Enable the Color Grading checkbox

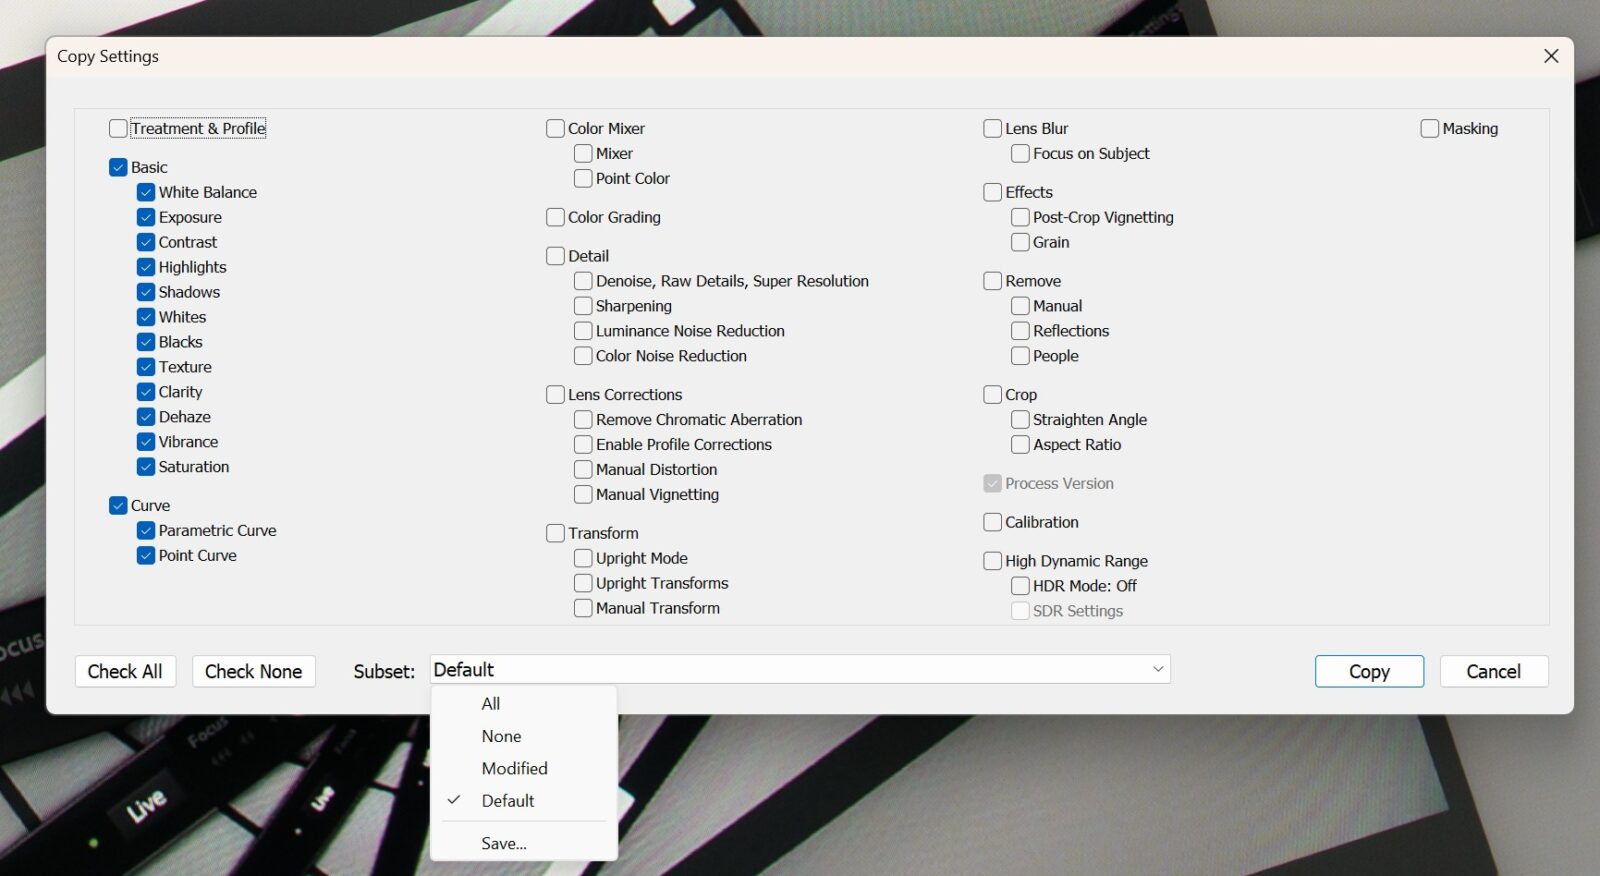556,217
